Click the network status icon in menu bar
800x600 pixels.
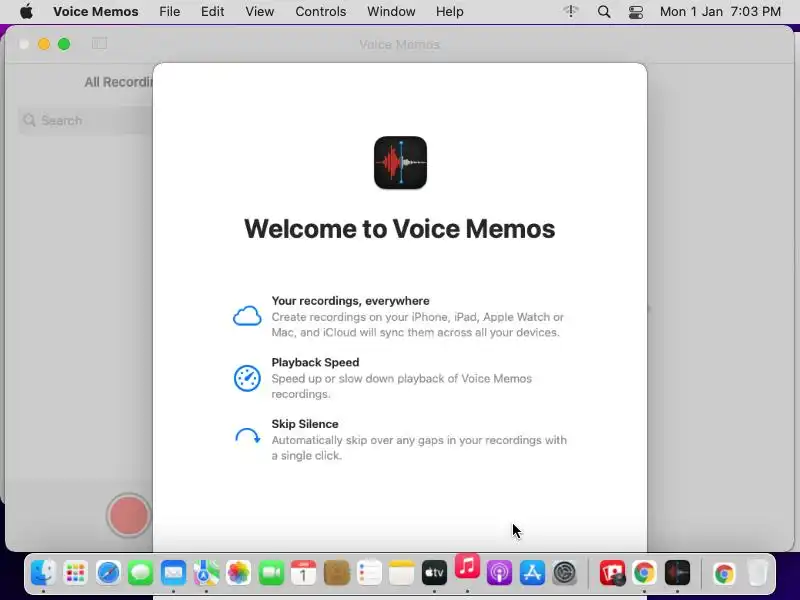click(570, 11)
